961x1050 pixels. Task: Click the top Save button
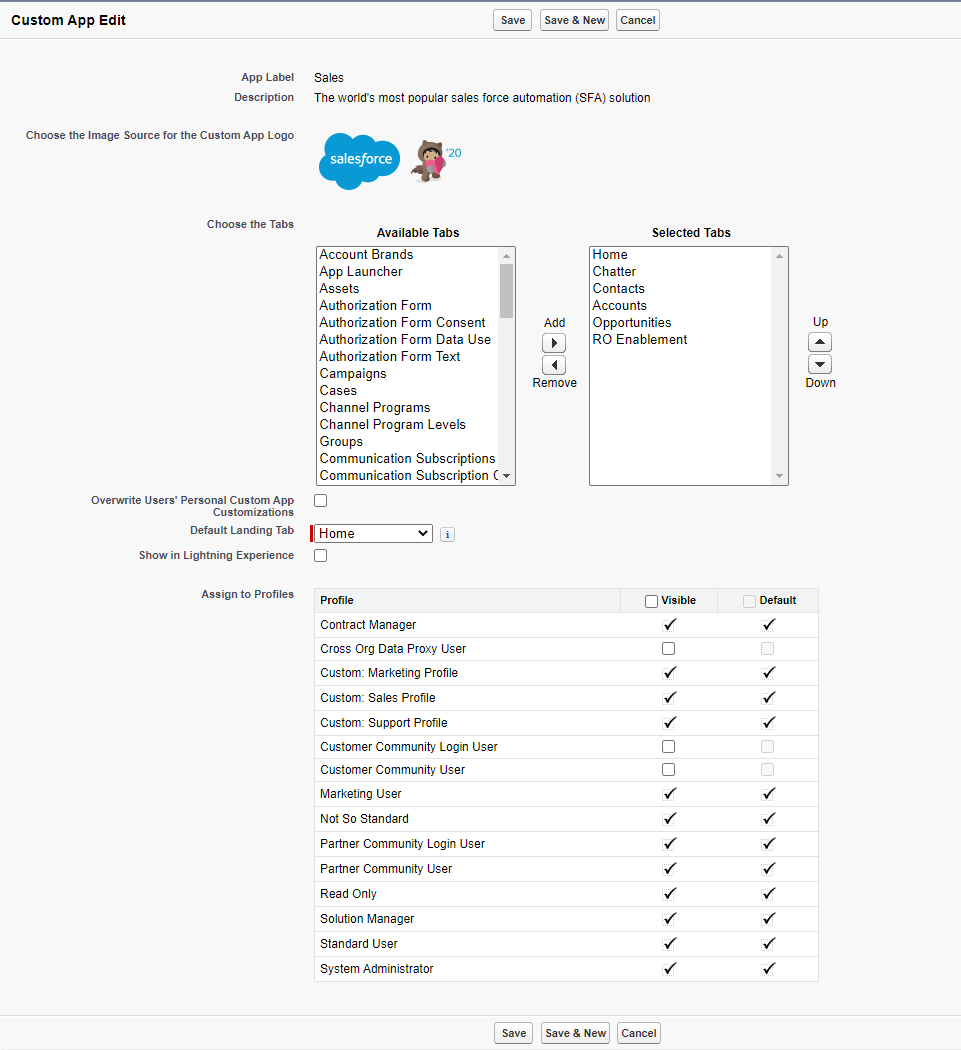pos(513,20)
